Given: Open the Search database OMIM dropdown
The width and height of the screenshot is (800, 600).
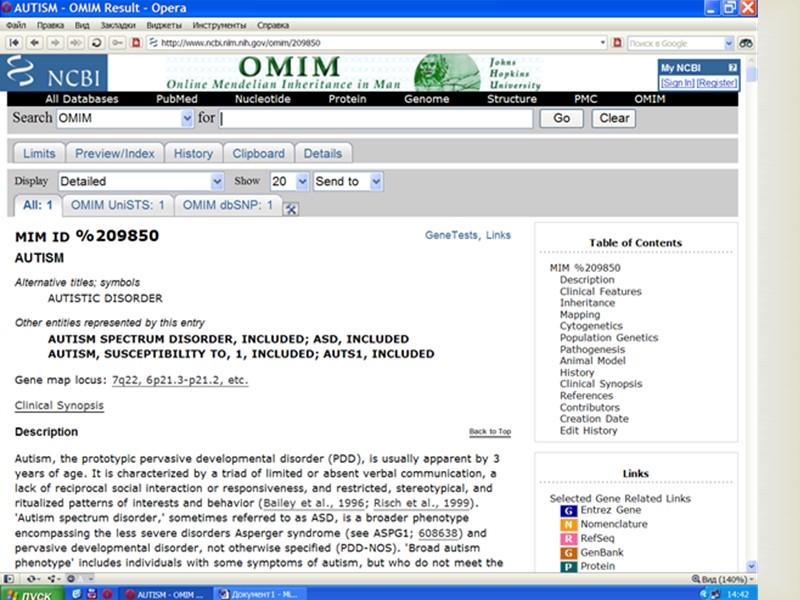Looking at the screenshot, I should pyautogui.click(x=187, y=118).
